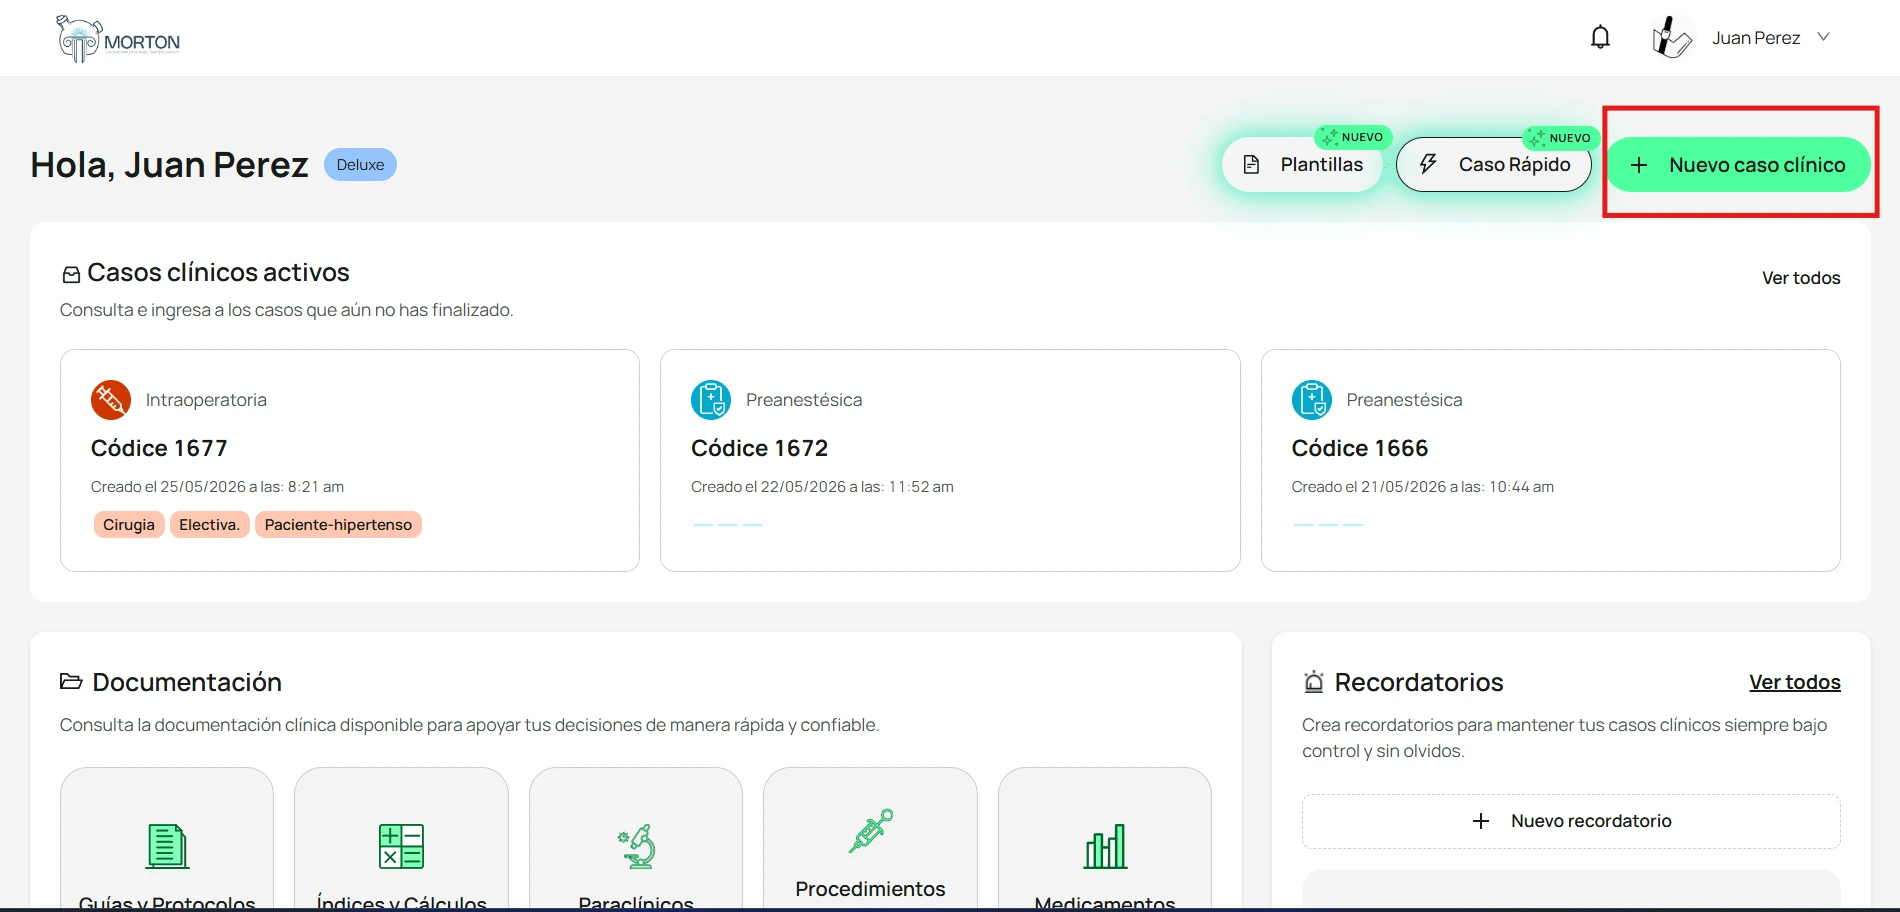
Task: Open the Guías y Protocolos document icon
Action: 167,846
